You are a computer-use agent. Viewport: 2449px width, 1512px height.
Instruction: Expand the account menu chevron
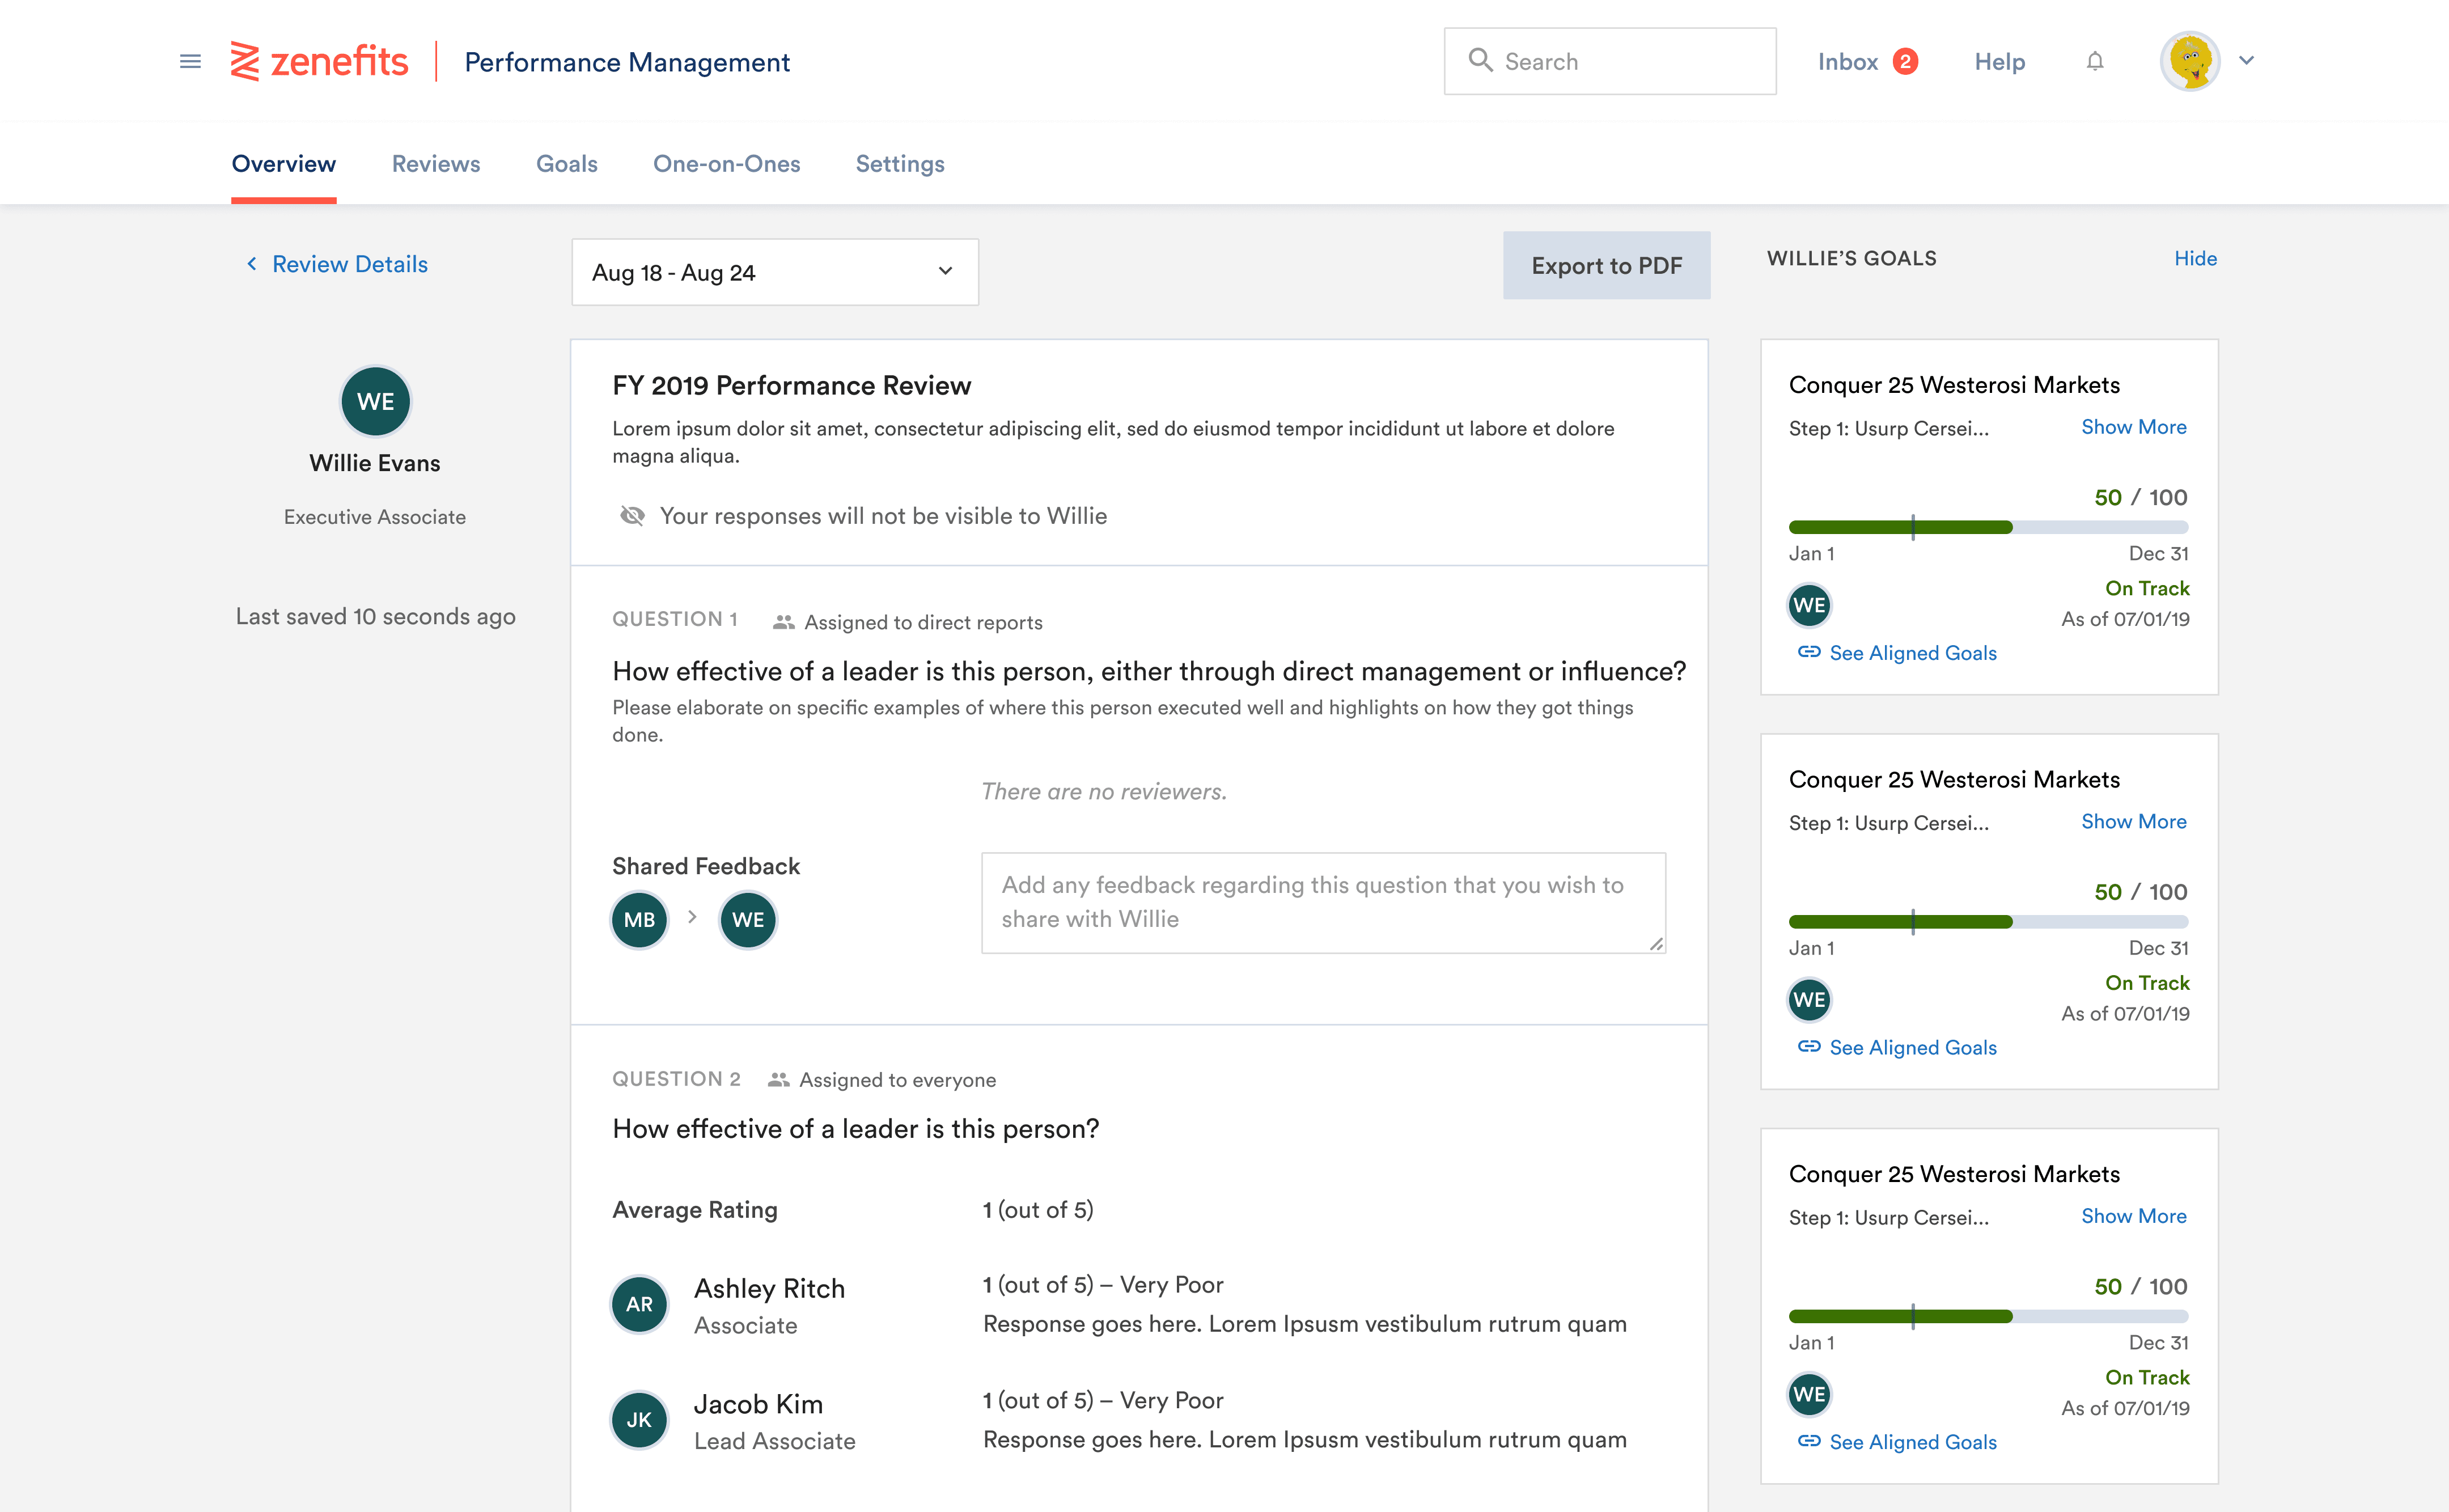coord(2247,61)
